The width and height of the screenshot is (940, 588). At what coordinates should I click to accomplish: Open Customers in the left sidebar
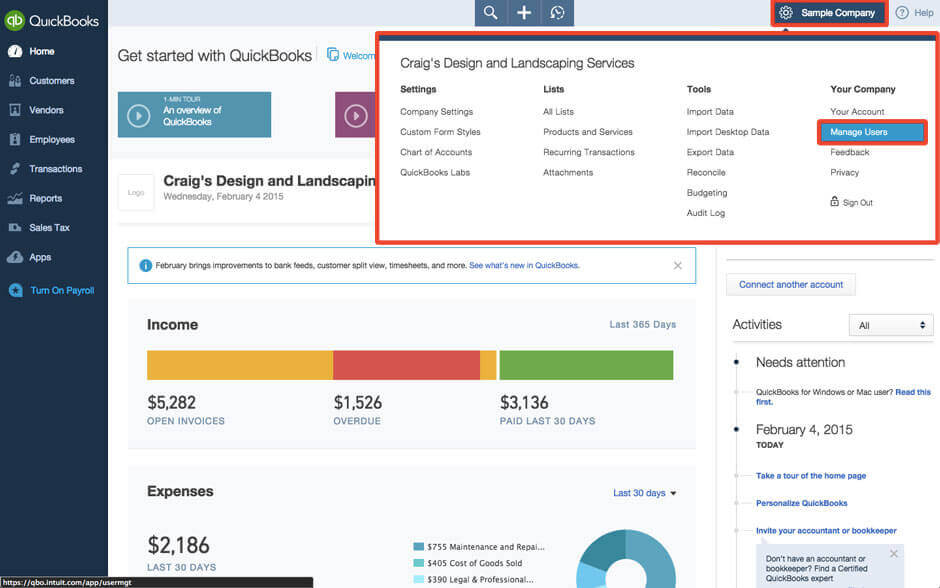pos(51,81)
